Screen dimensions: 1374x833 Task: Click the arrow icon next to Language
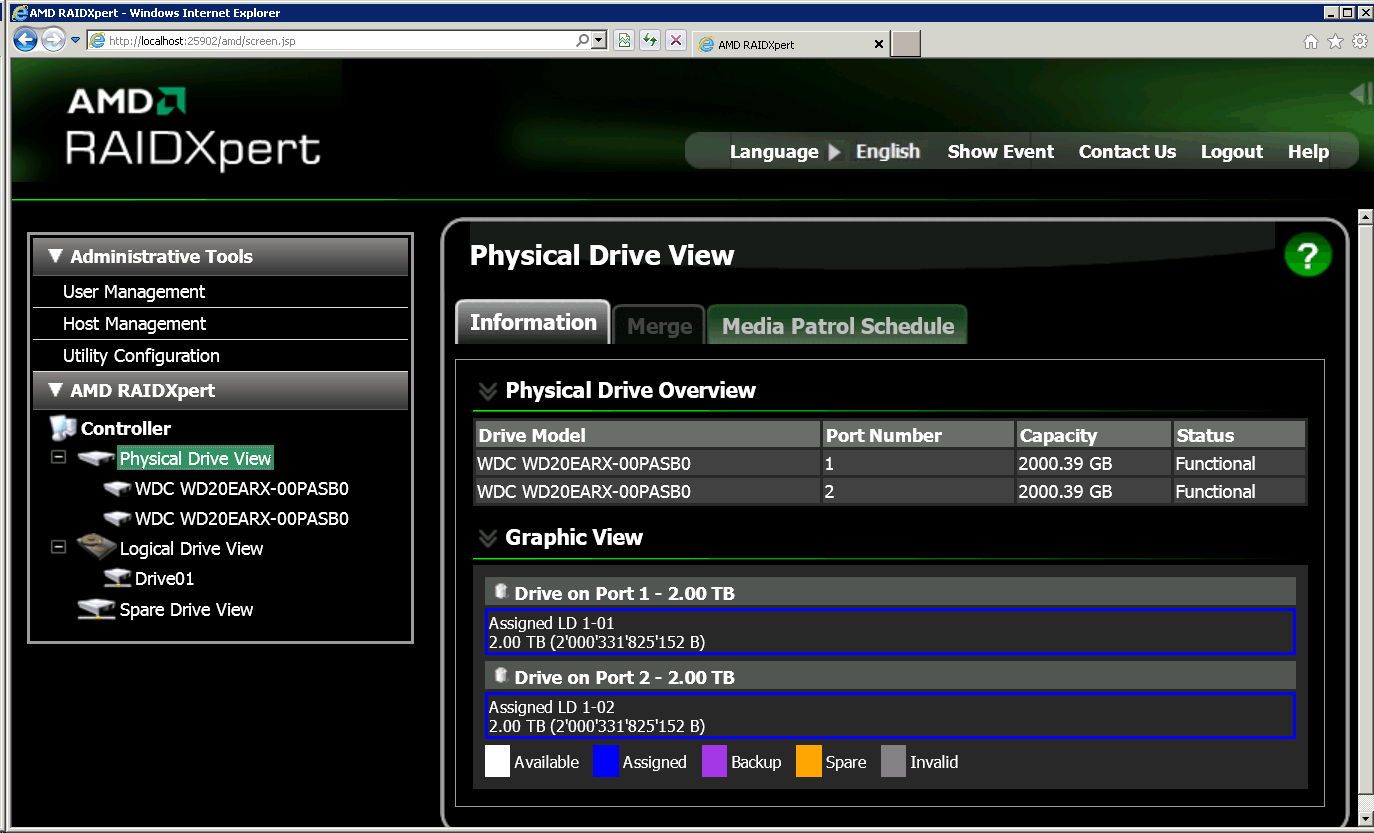point(835,152)
